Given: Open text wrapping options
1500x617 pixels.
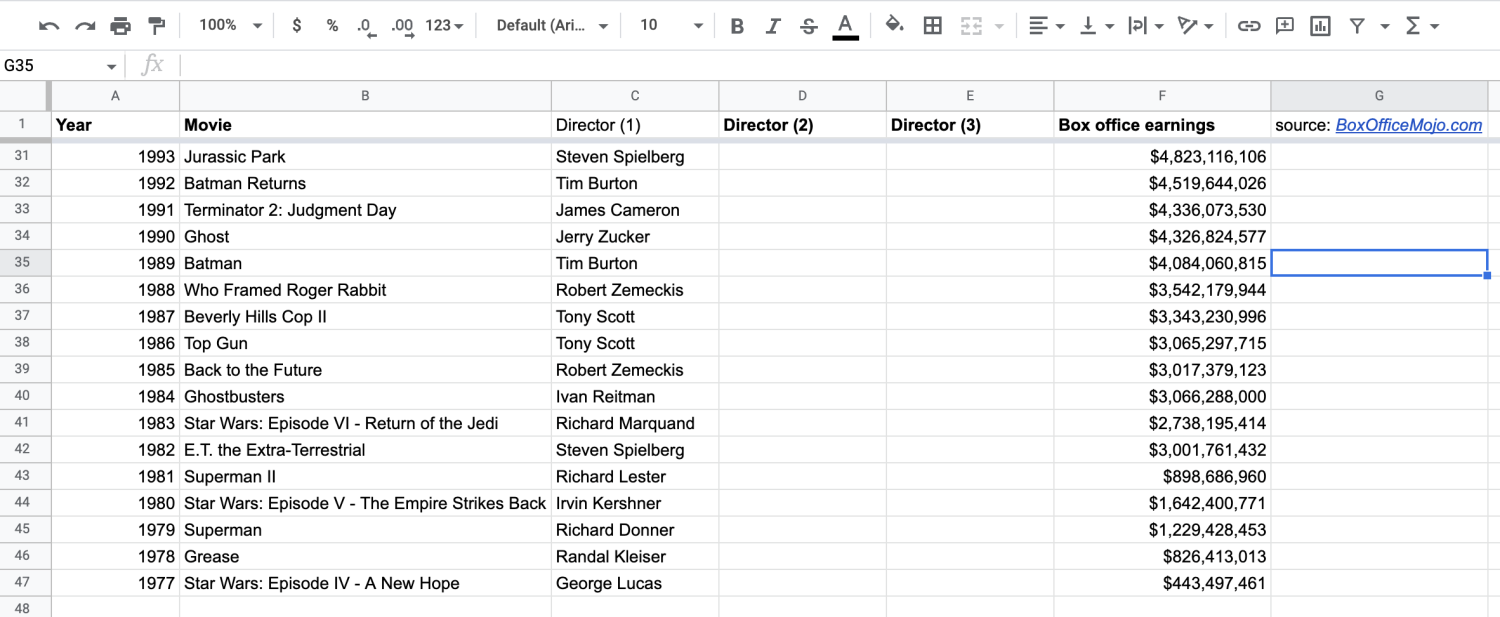Looking at the screenshot, I should pyautogui.click(x=1146, y=26).
